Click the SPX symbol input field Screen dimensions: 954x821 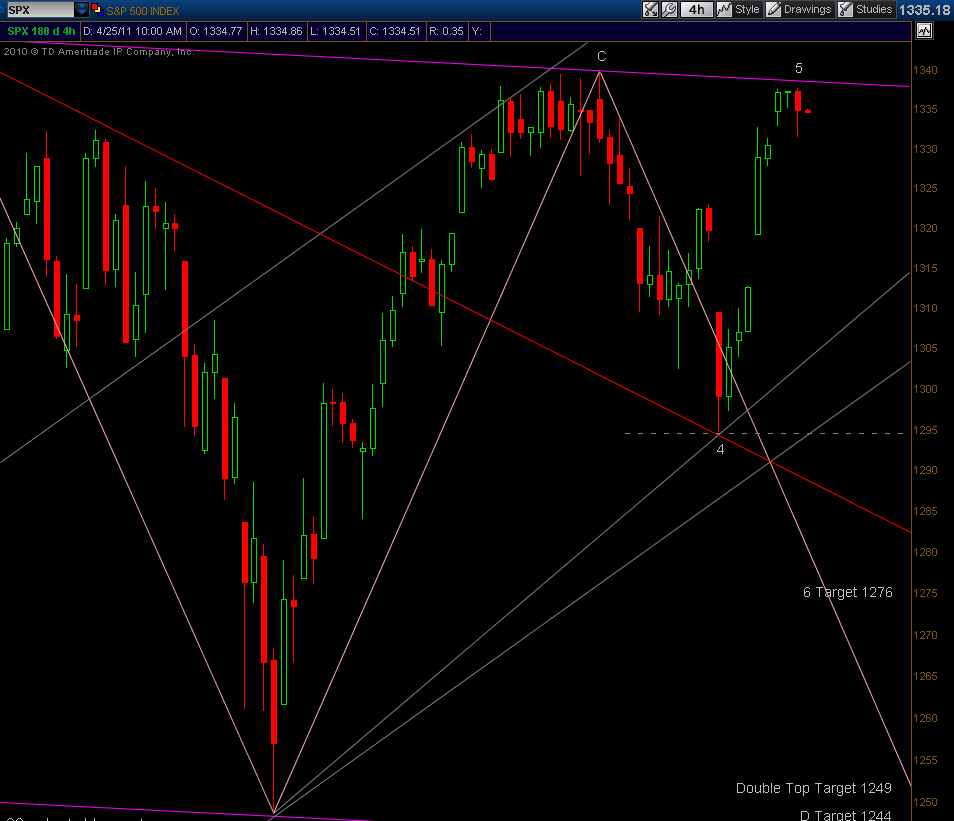click(x=37, y=9)
